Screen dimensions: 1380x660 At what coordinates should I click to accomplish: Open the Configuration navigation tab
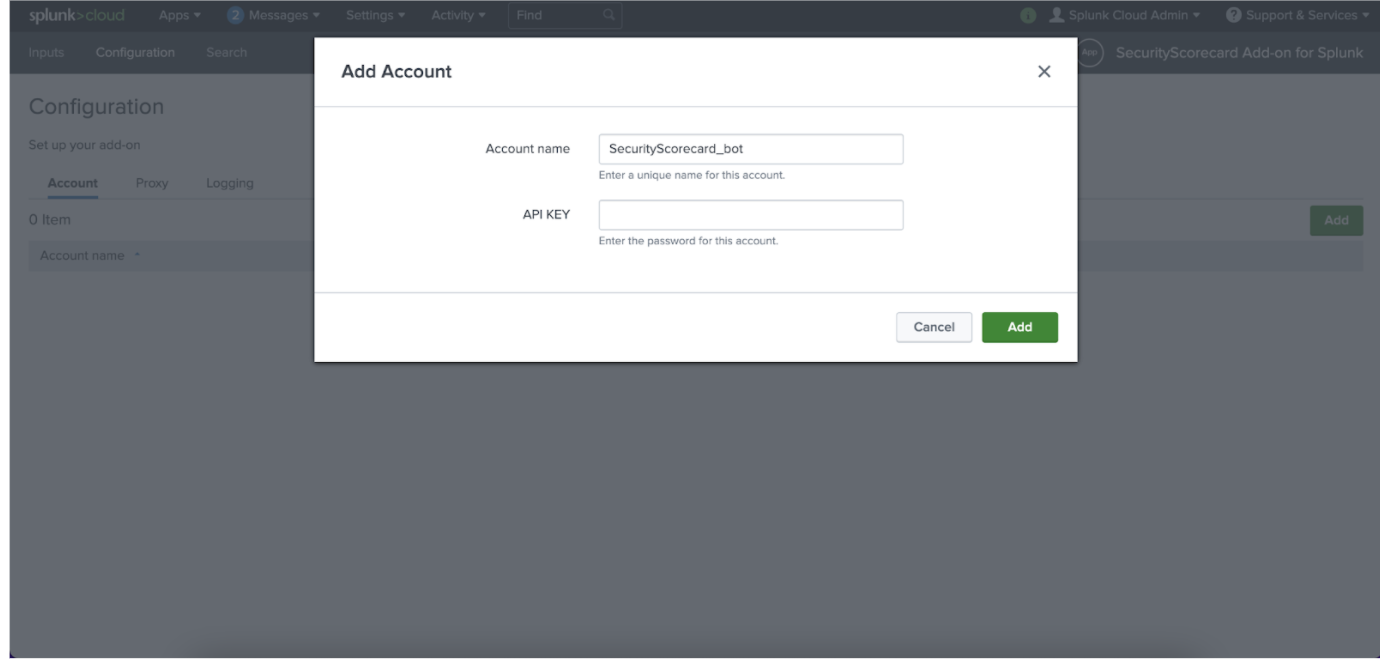pos(135,52)
